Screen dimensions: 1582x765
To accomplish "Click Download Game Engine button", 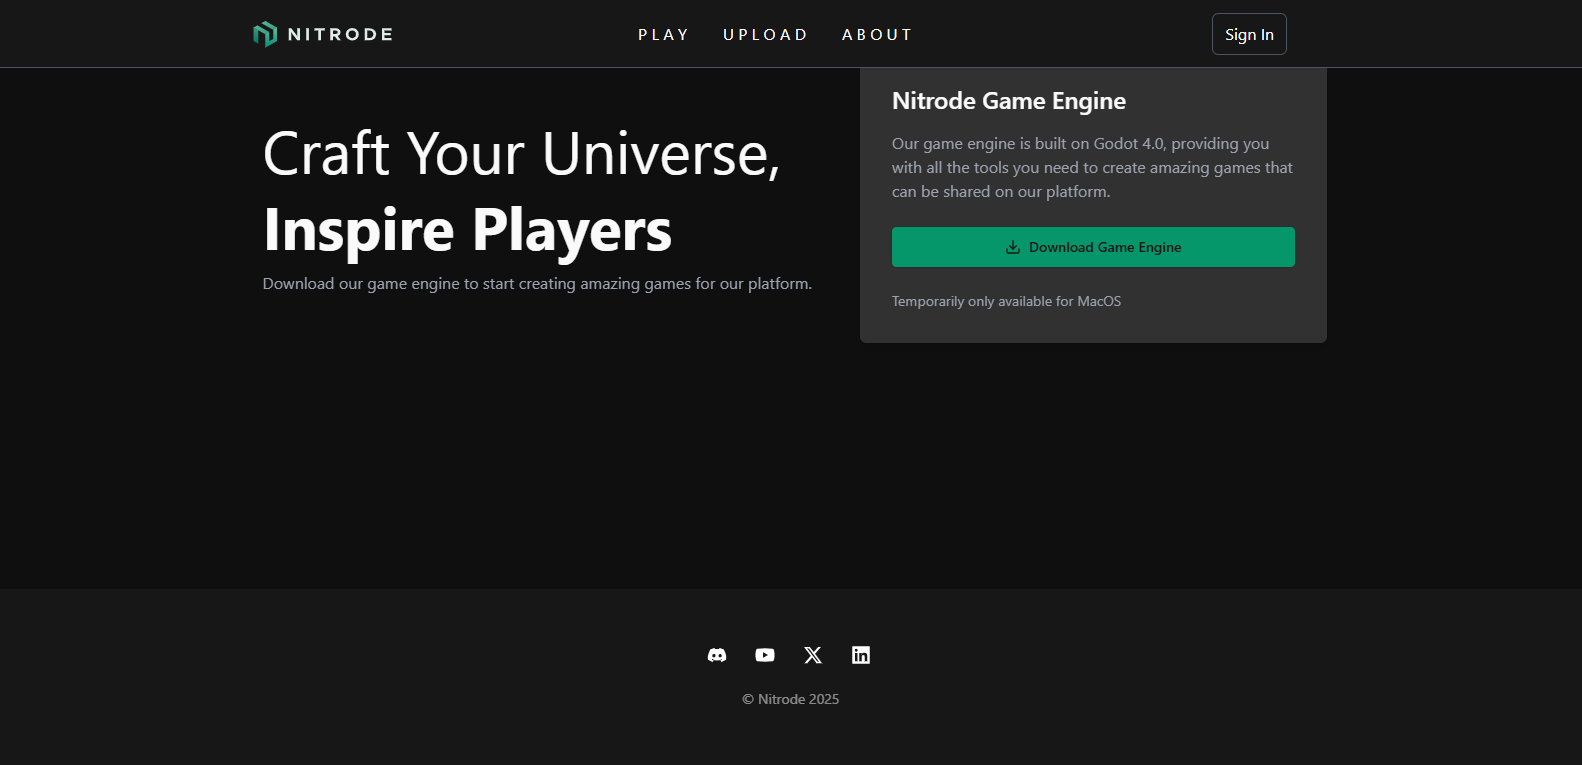I will (1093, 247).
